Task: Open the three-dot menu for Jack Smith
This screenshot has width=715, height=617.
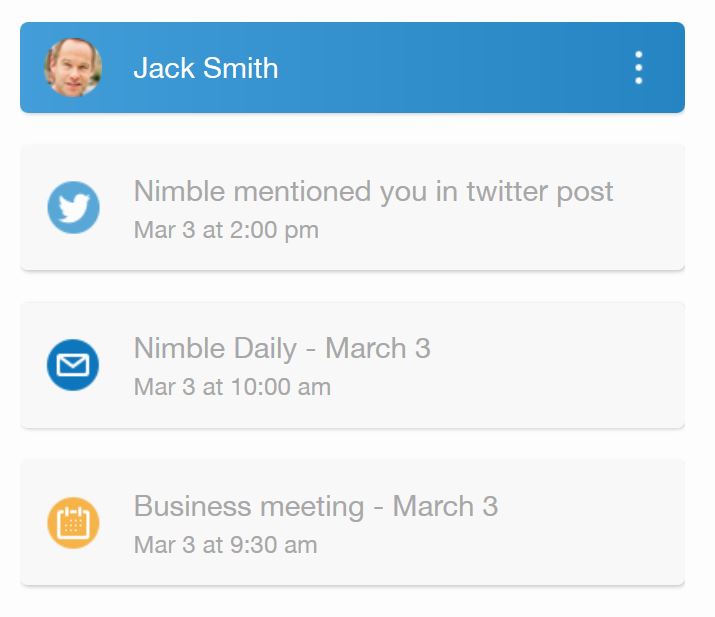Action: [638, 67]
